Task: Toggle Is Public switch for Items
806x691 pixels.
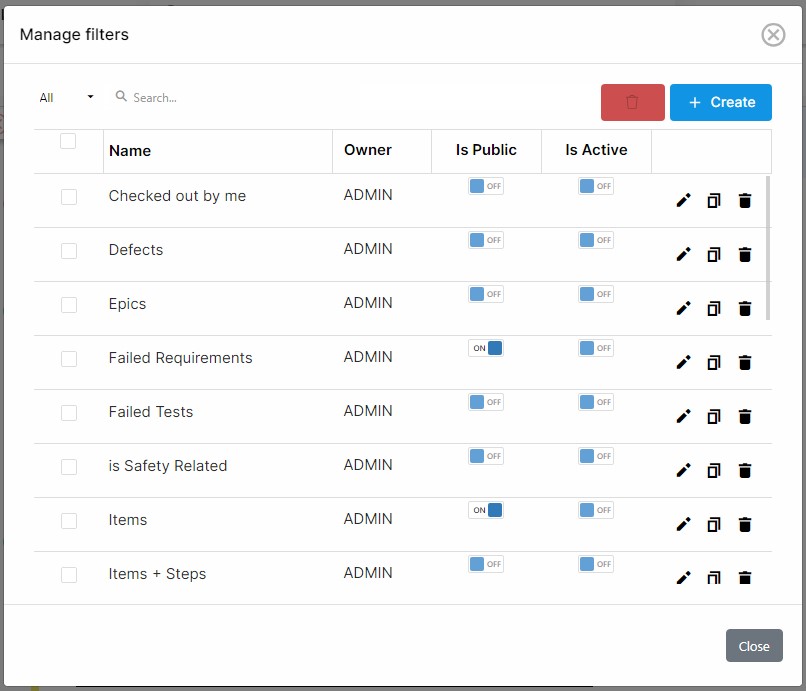Action: pos(486,510)
